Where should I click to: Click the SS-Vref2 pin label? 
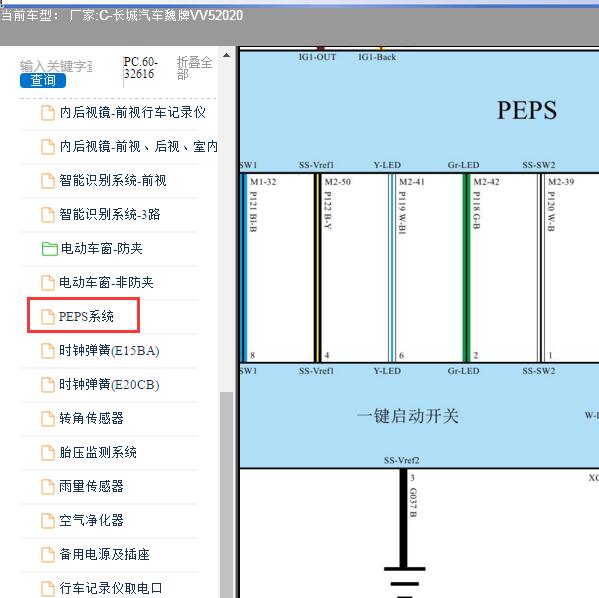[x=401, y=460]
